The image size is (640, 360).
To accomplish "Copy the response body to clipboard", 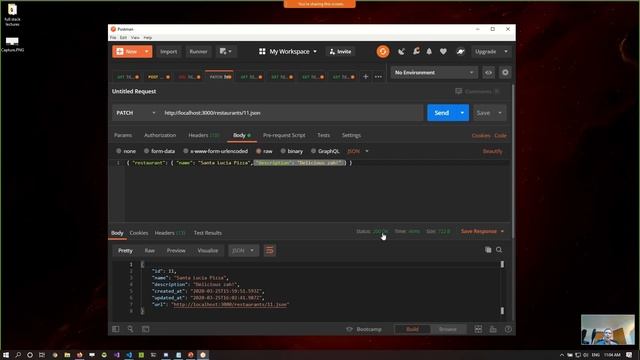I will click(488, 250).
